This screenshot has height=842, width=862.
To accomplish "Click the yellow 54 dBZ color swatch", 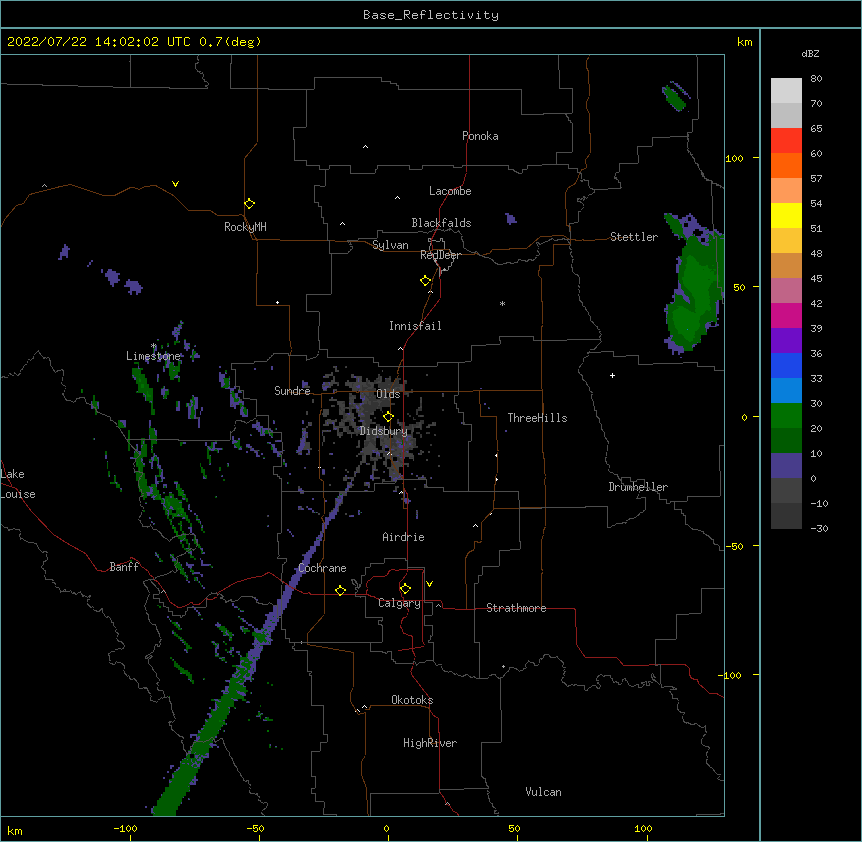I will tap(786, 215).
